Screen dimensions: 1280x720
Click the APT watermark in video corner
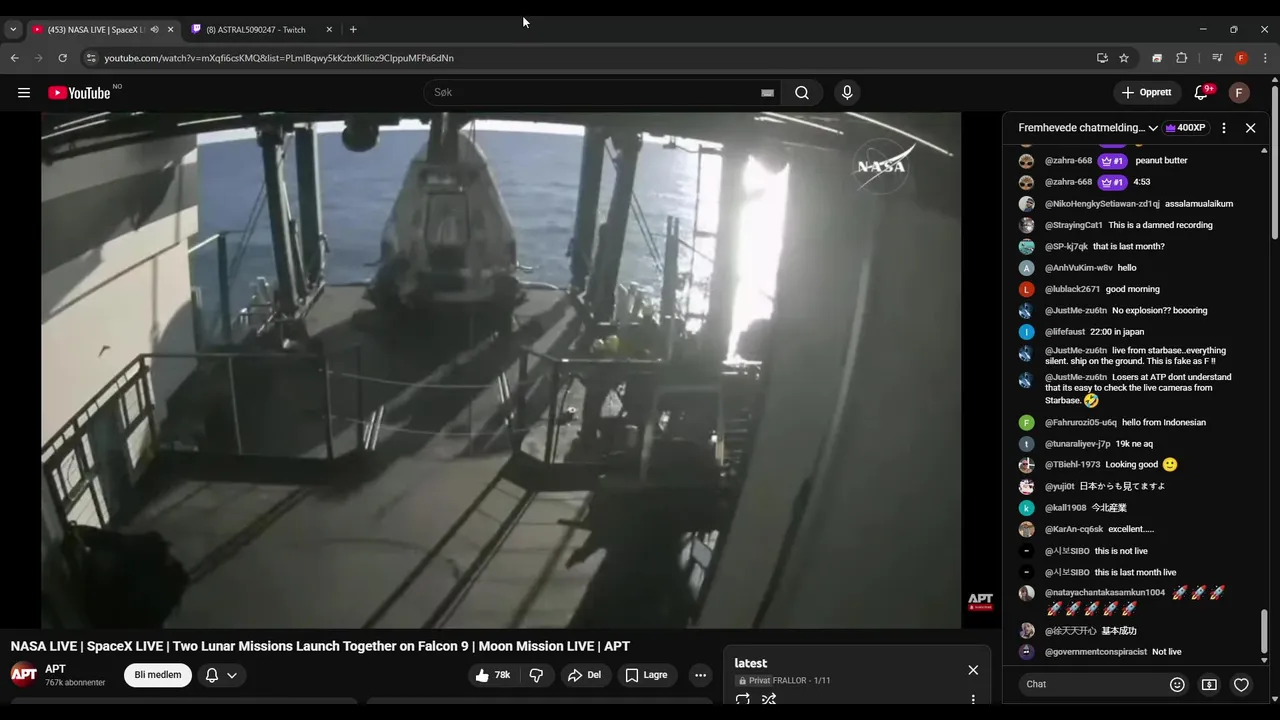pyautogui.click(x=980, y=602)
